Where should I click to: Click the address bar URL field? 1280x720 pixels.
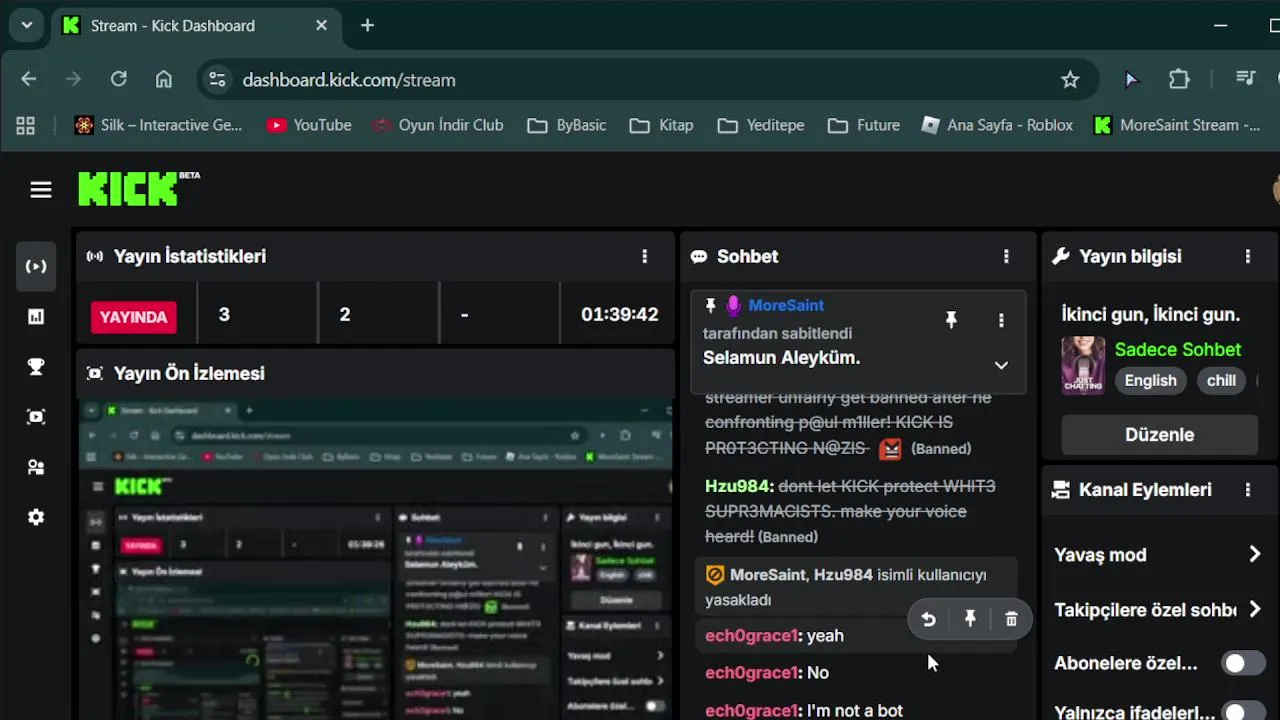coord(640,79)
